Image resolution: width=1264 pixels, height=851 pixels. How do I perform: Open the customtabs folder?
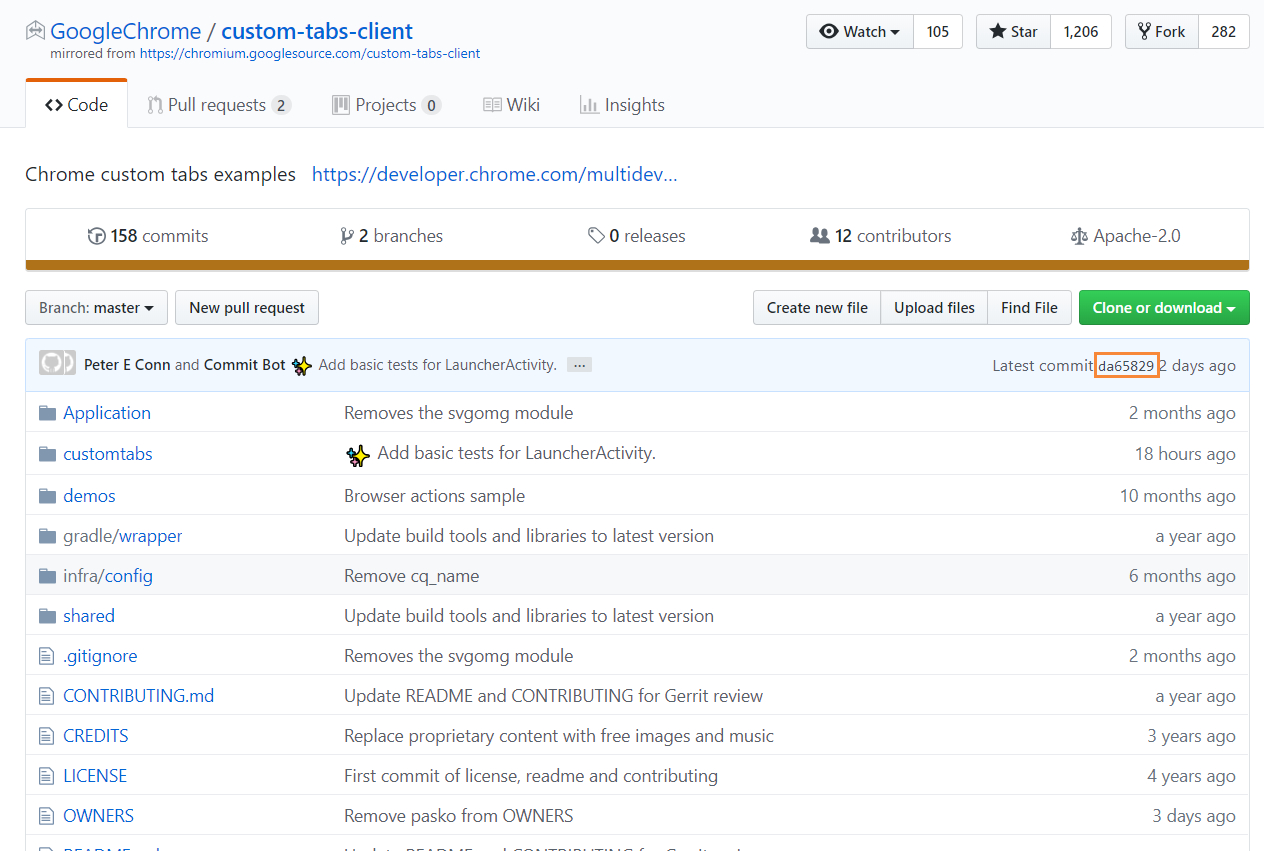click(108, 454)
